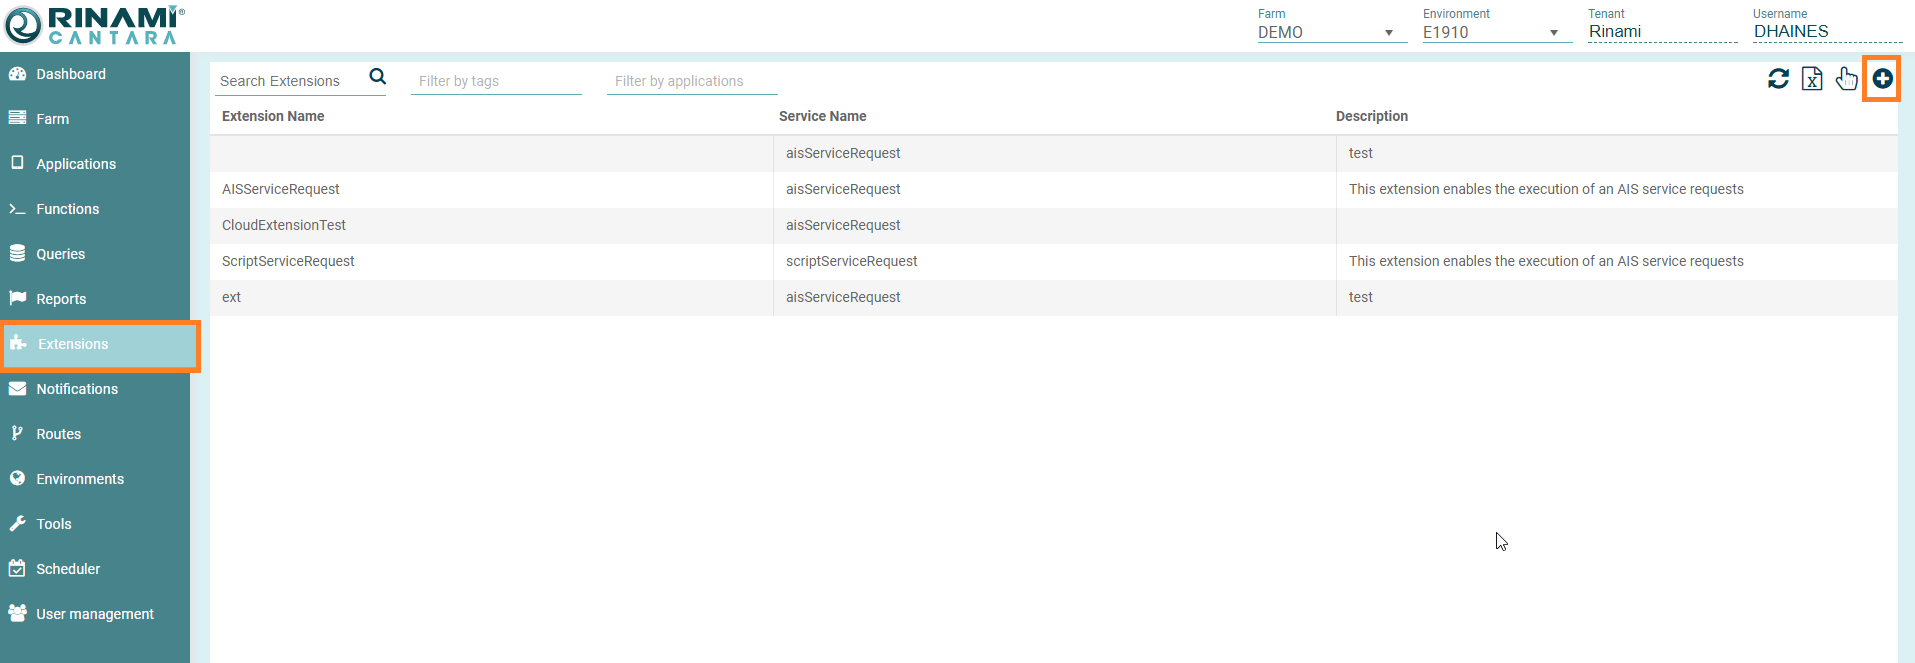Click the hand pointer toolbar icon
The height and width of the screenshot is (663, 1915).
tap(1846, 79)
